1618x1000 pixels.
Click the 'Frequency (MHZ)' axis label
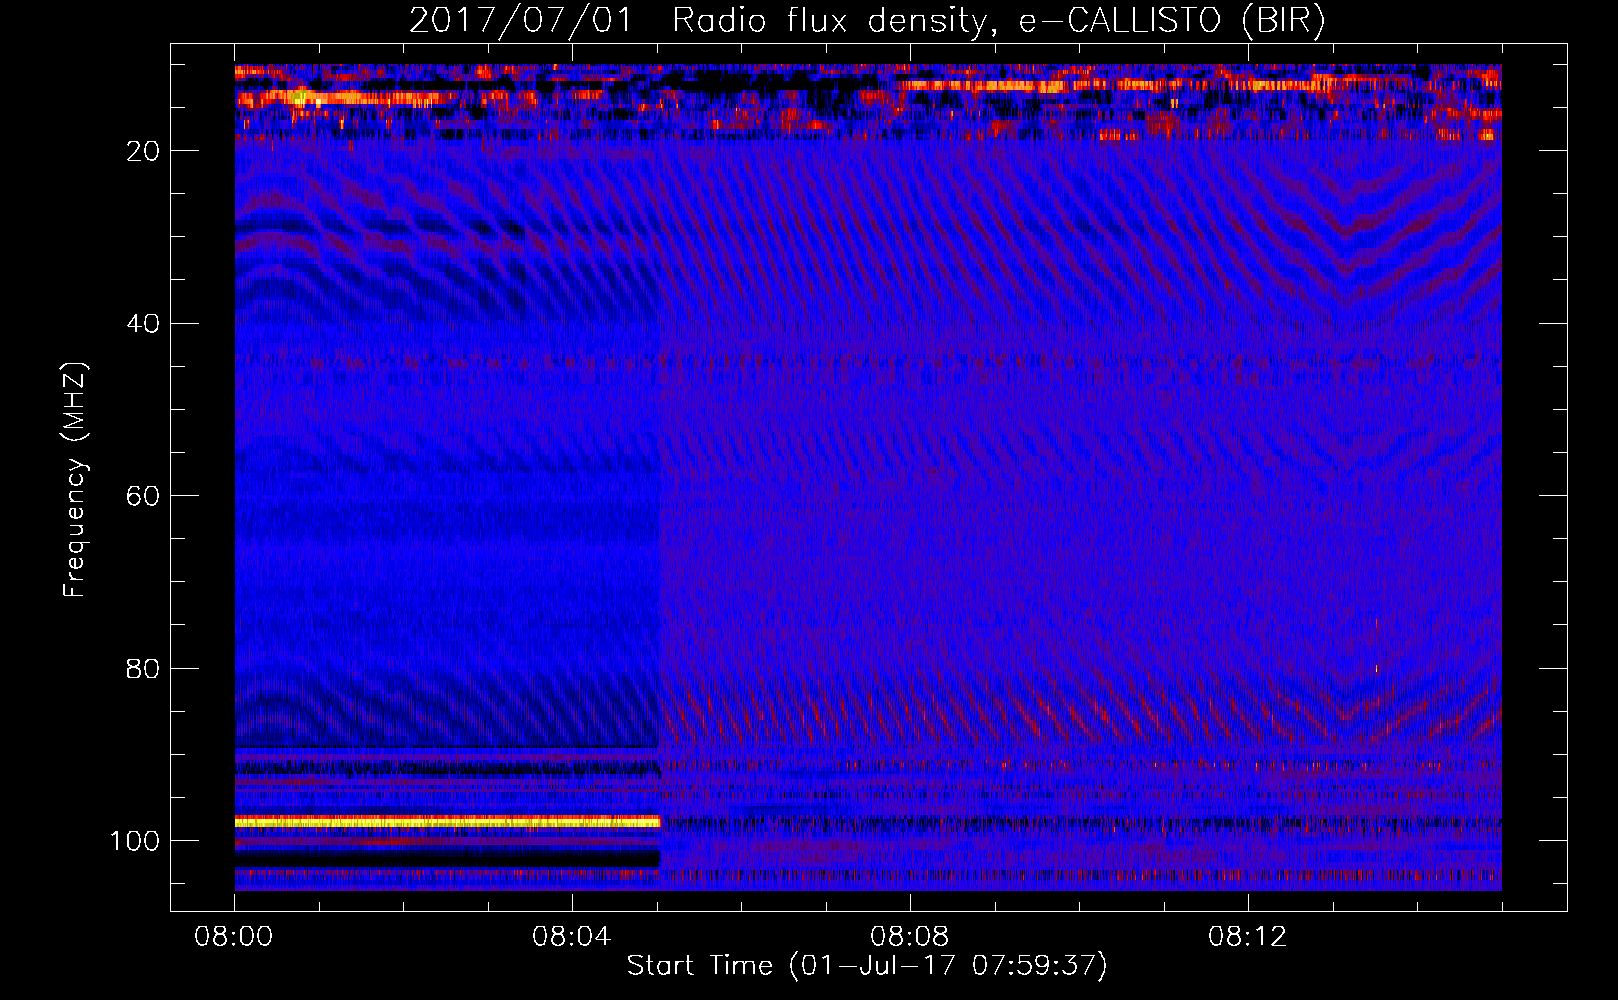tap(75, 480)
